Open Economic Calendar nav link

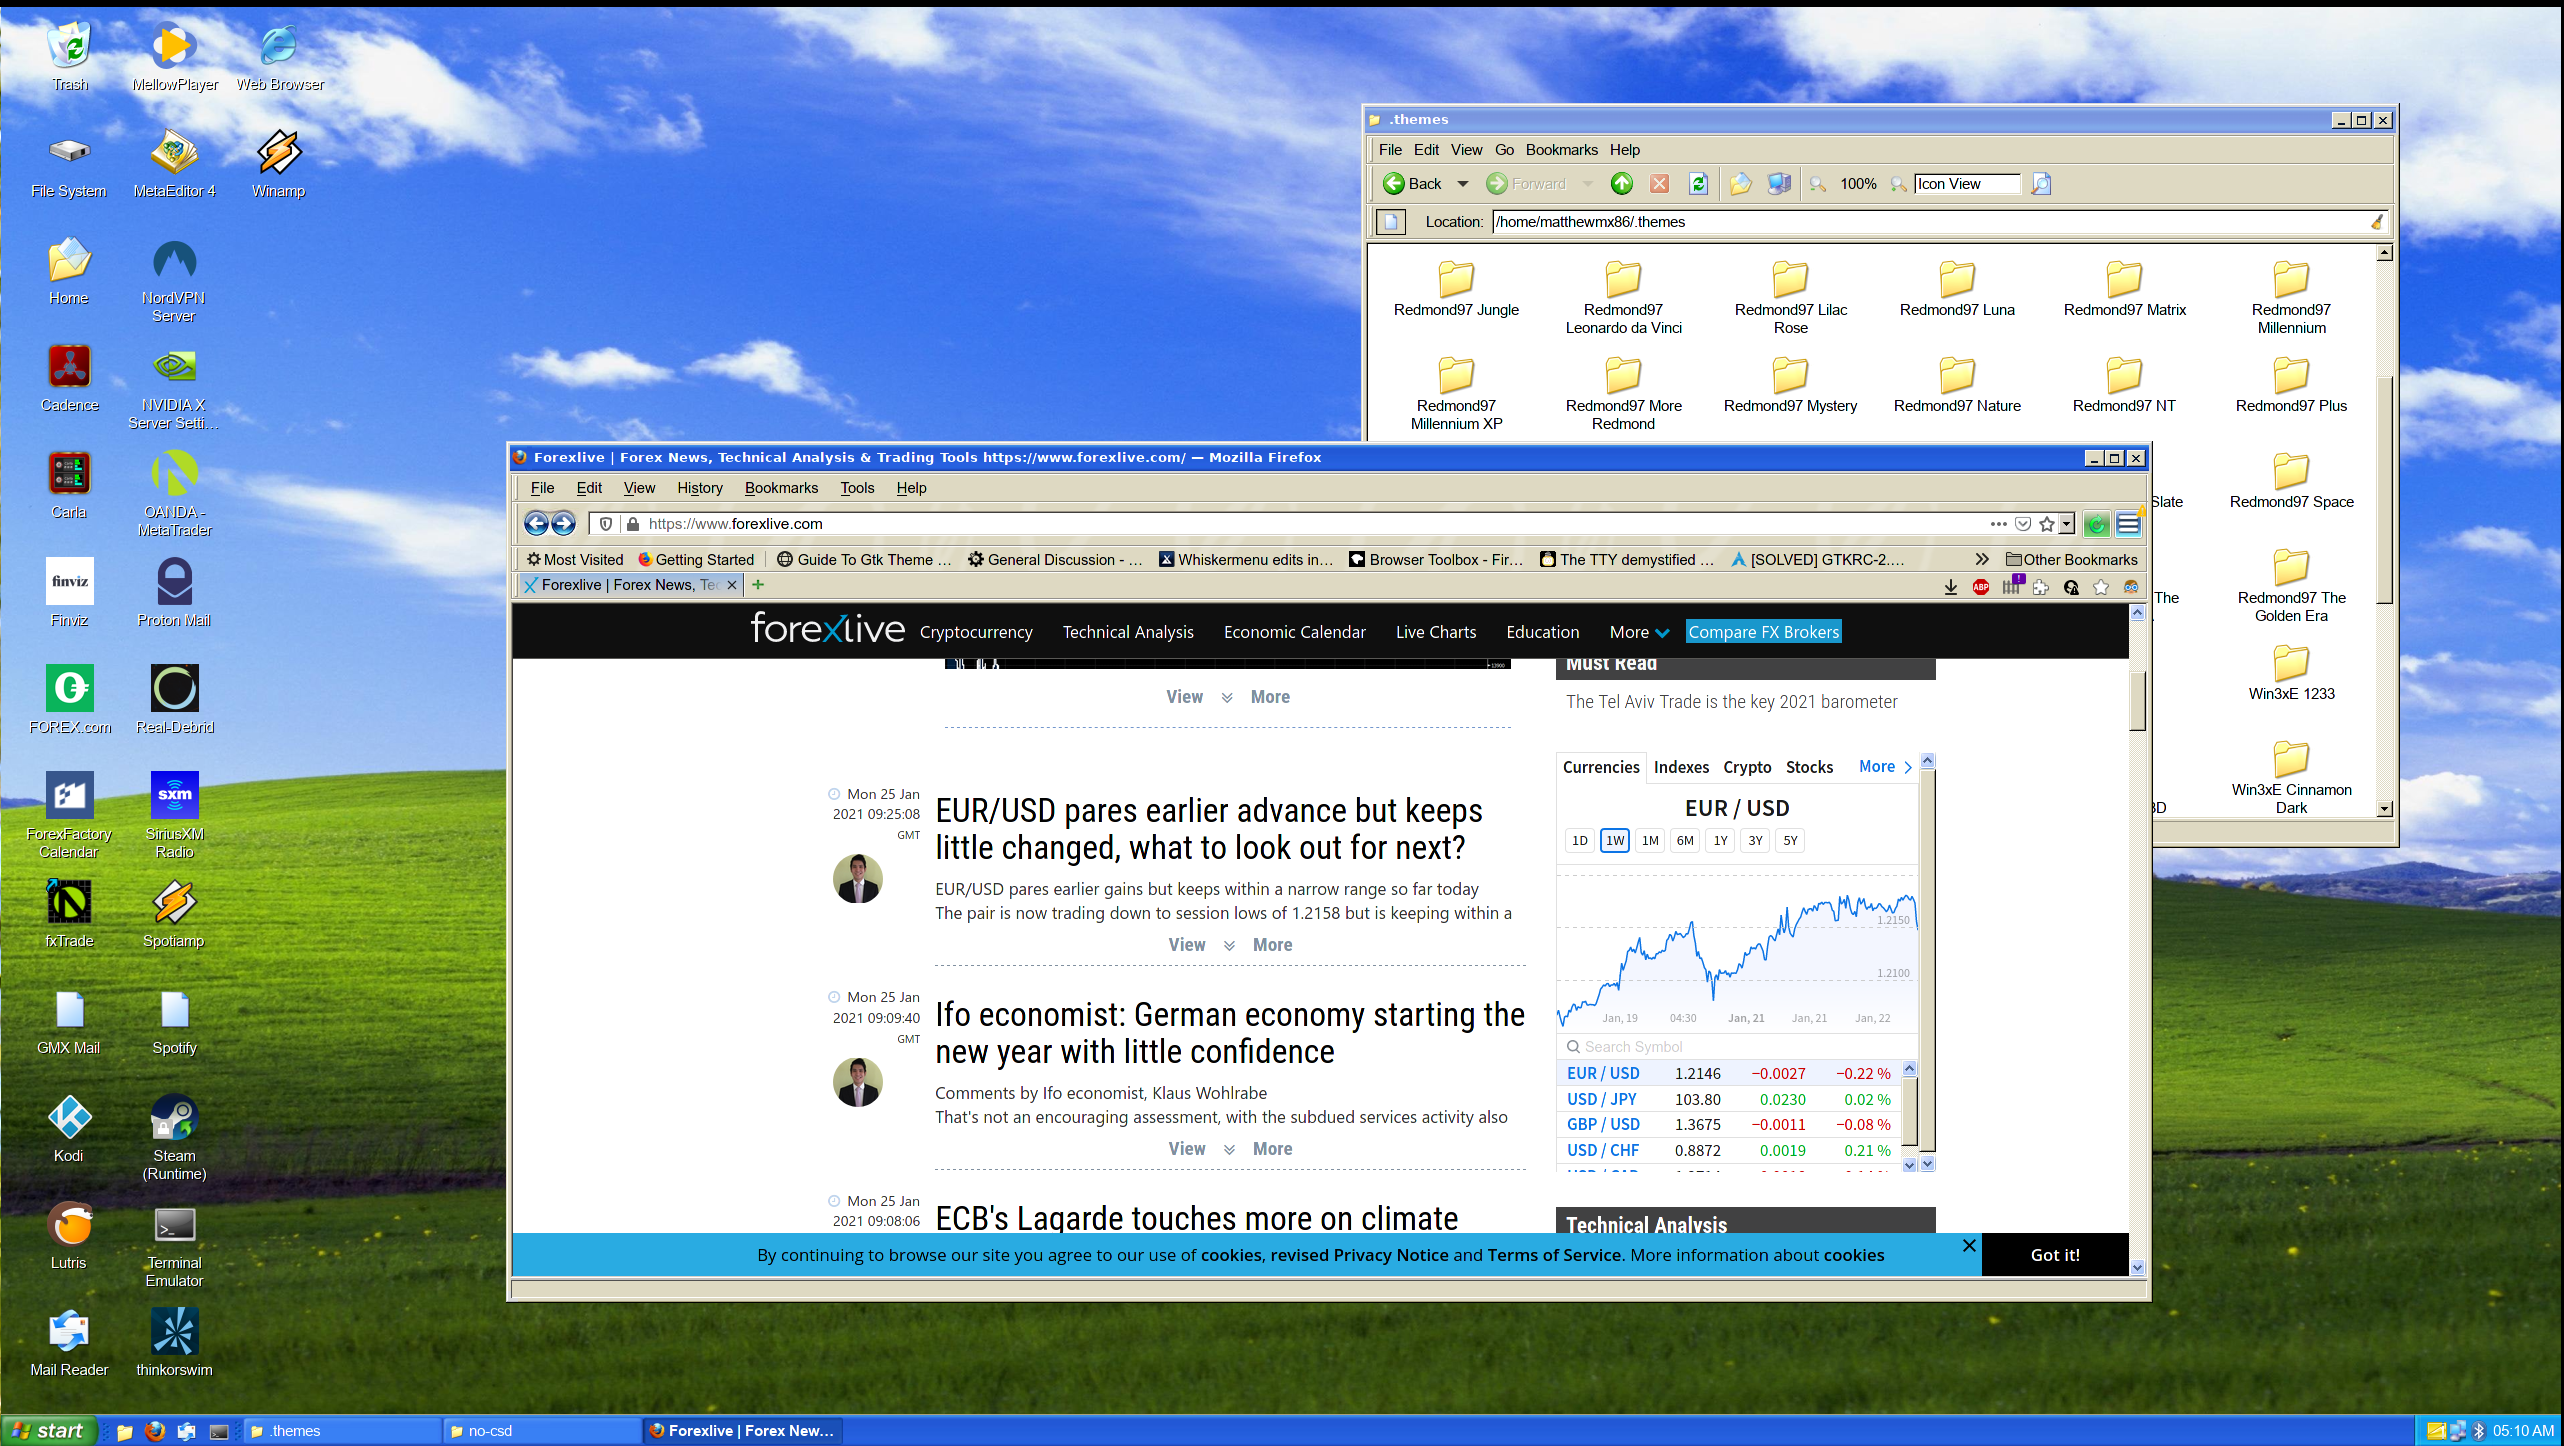click(x=1294, y=632)
